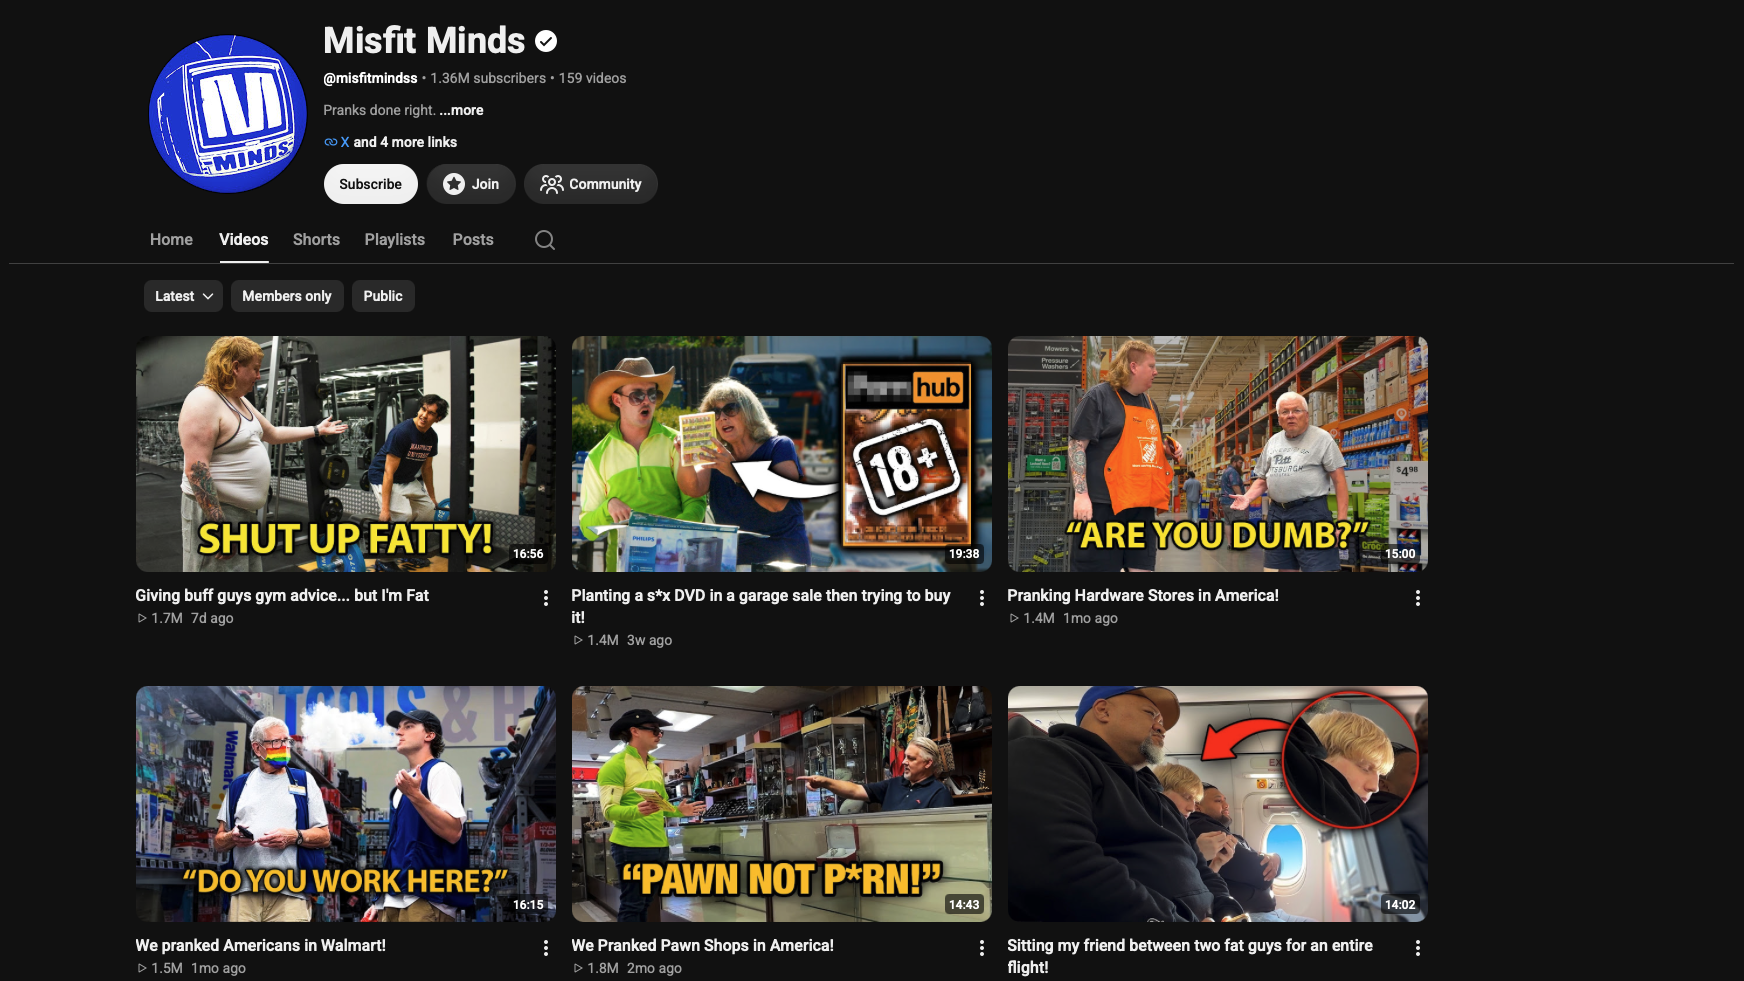Filter videos by Public
This screenshot has width=1744, height=981.
click(383, 296)
